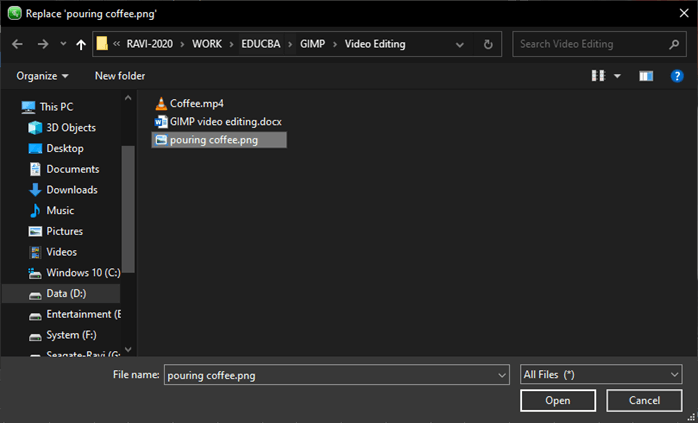
Task: Open the Entertainment drive in sidebar
Action: (84, 314)
